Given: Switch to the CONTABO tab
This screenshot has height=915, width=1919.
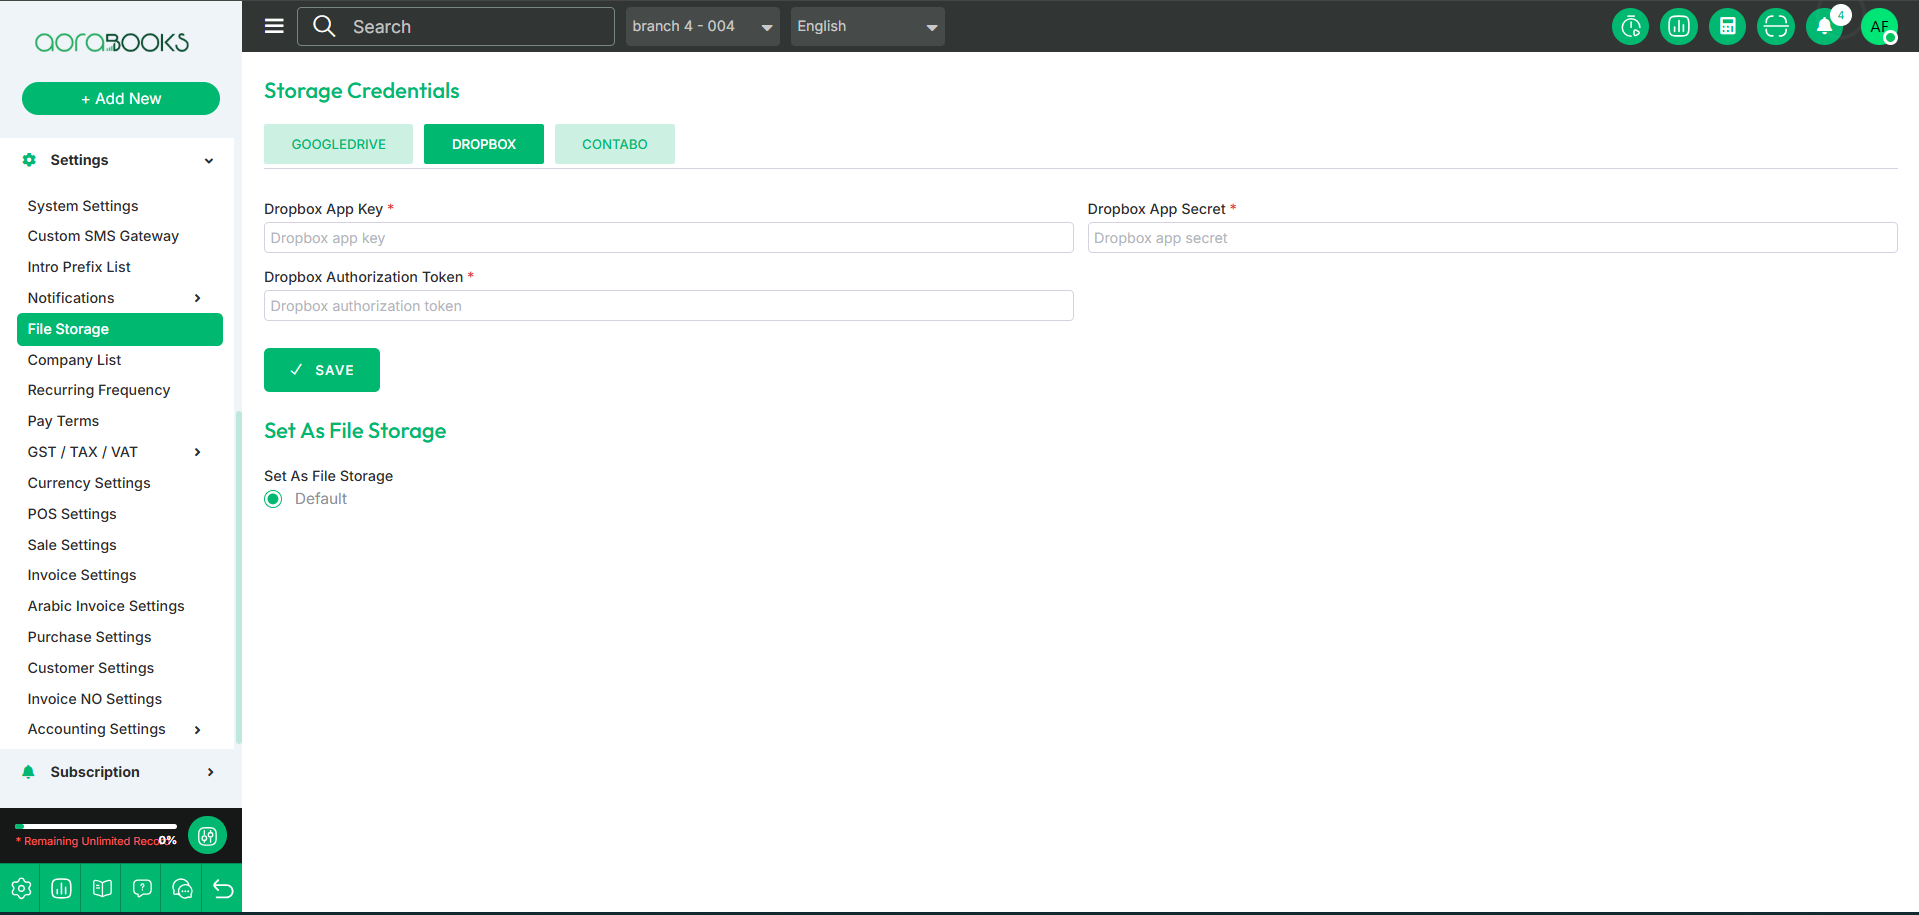Looking at the screenshot, I should (614, 144).
